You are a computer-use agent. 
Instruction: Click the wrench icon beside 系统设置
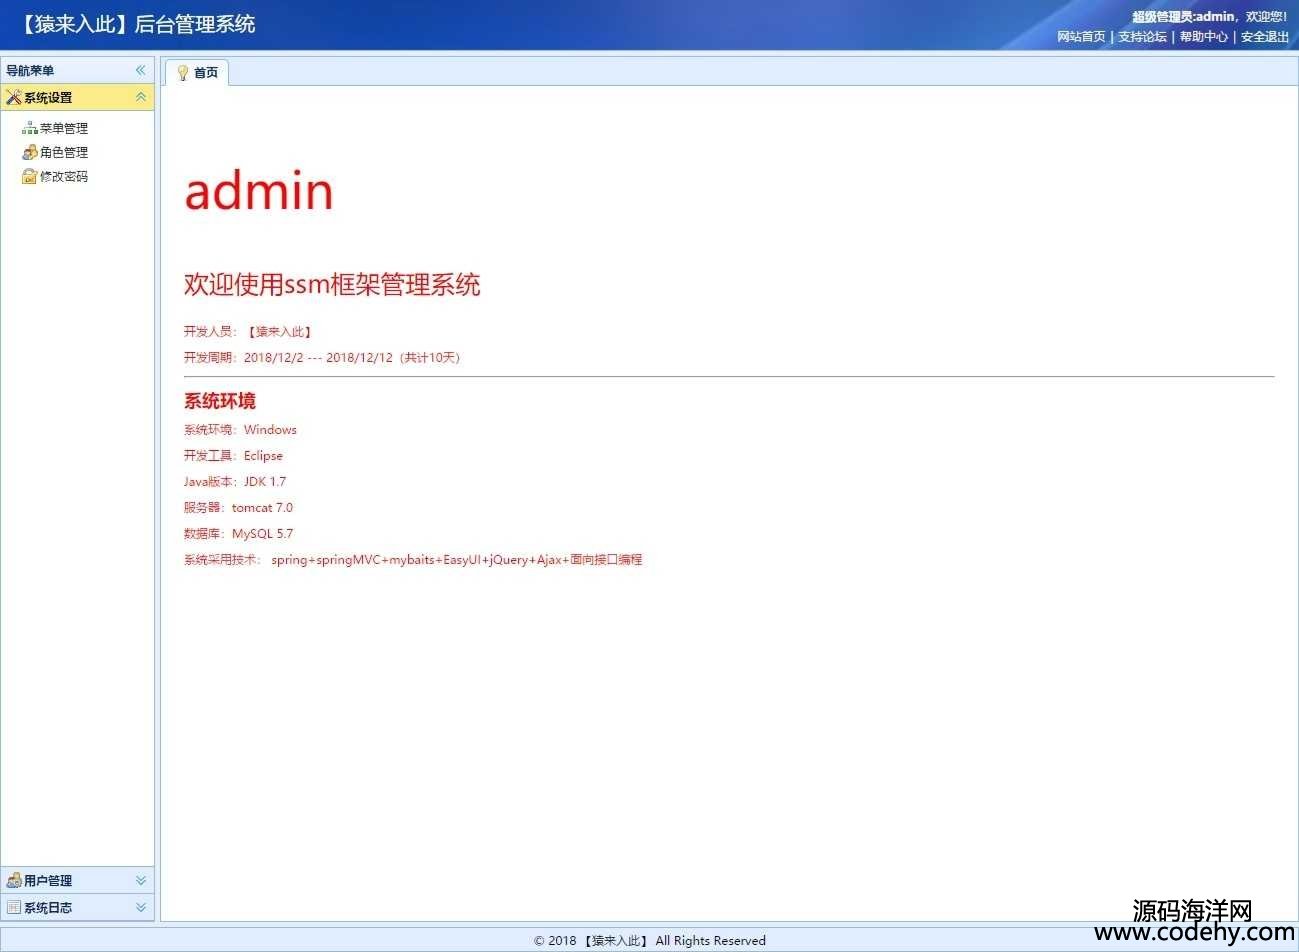point(14,97)
